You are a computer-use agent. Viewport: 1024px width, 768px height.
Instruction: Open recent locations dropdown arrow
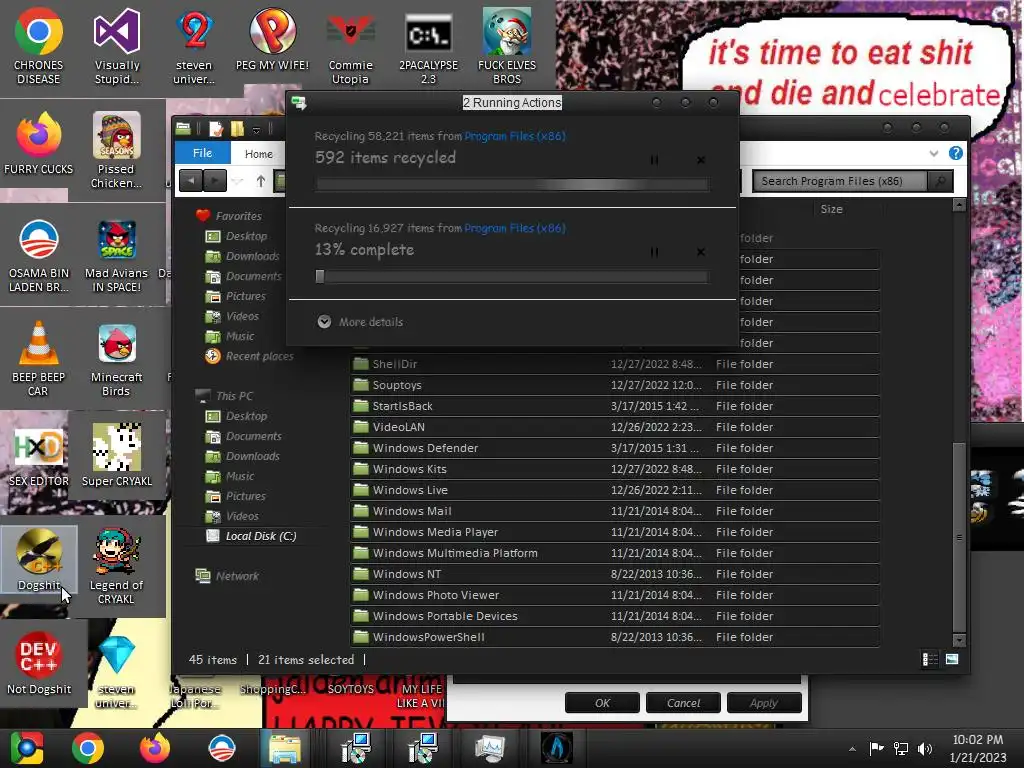238,182
